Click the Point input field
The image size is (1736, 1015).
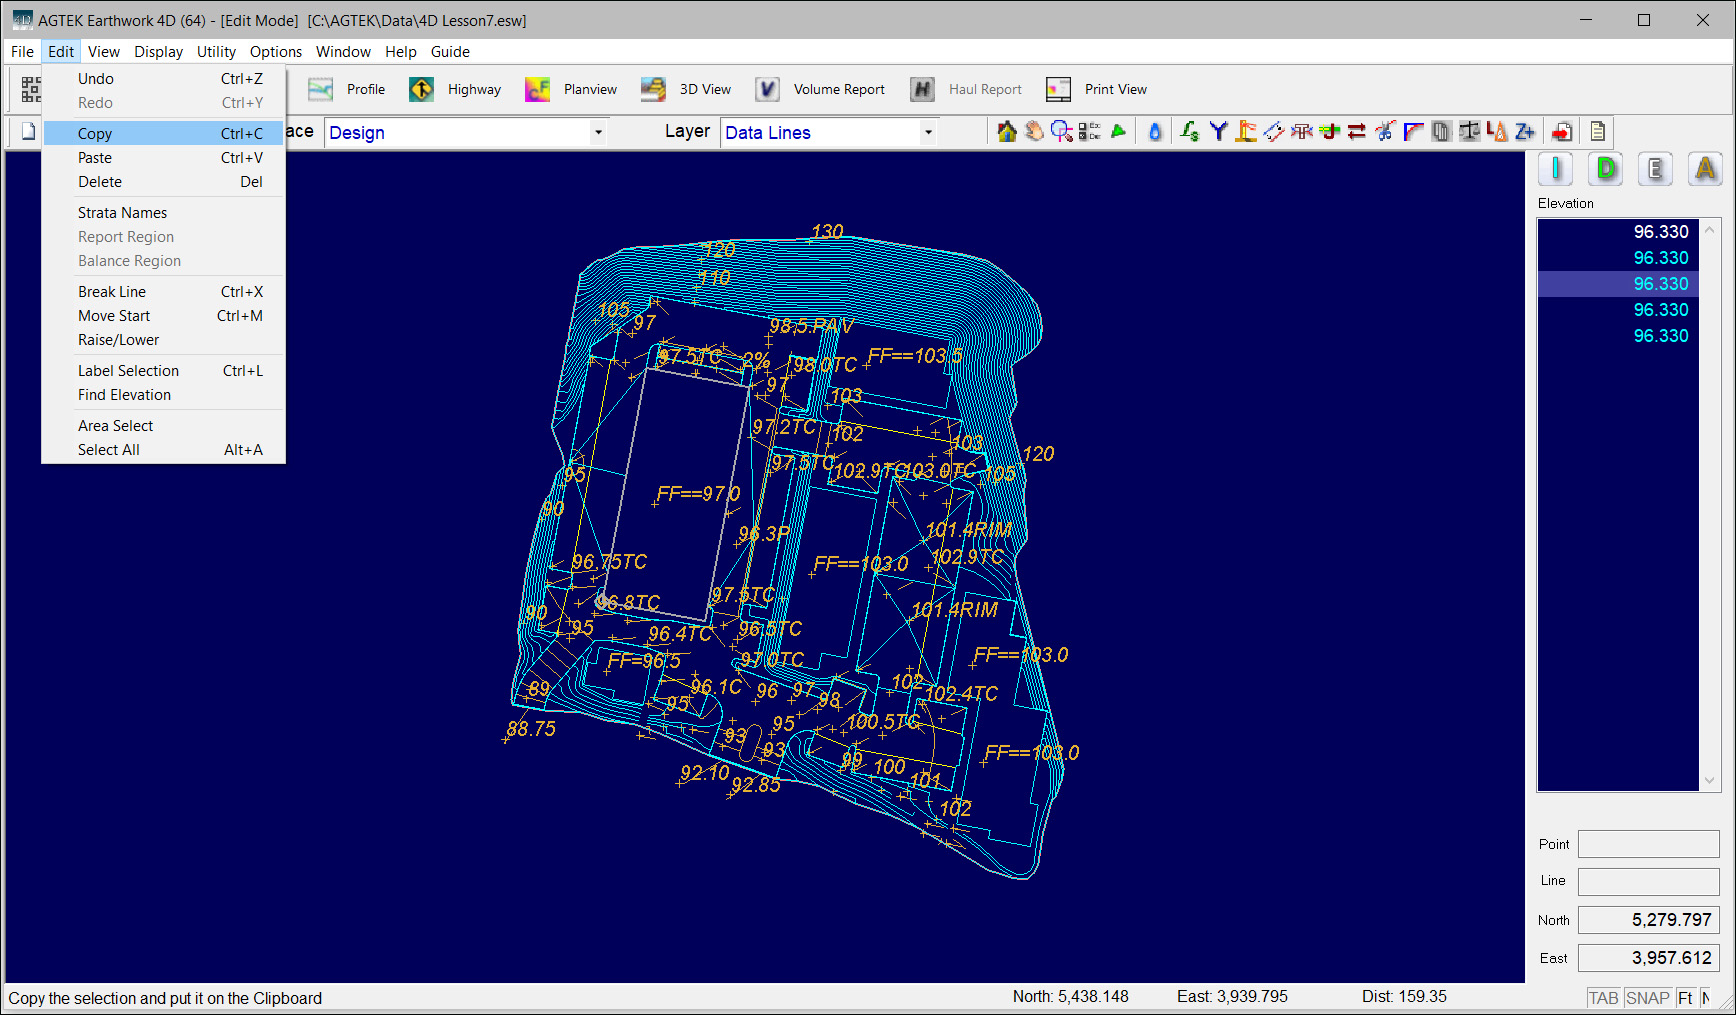click(x=1648, y=844)
